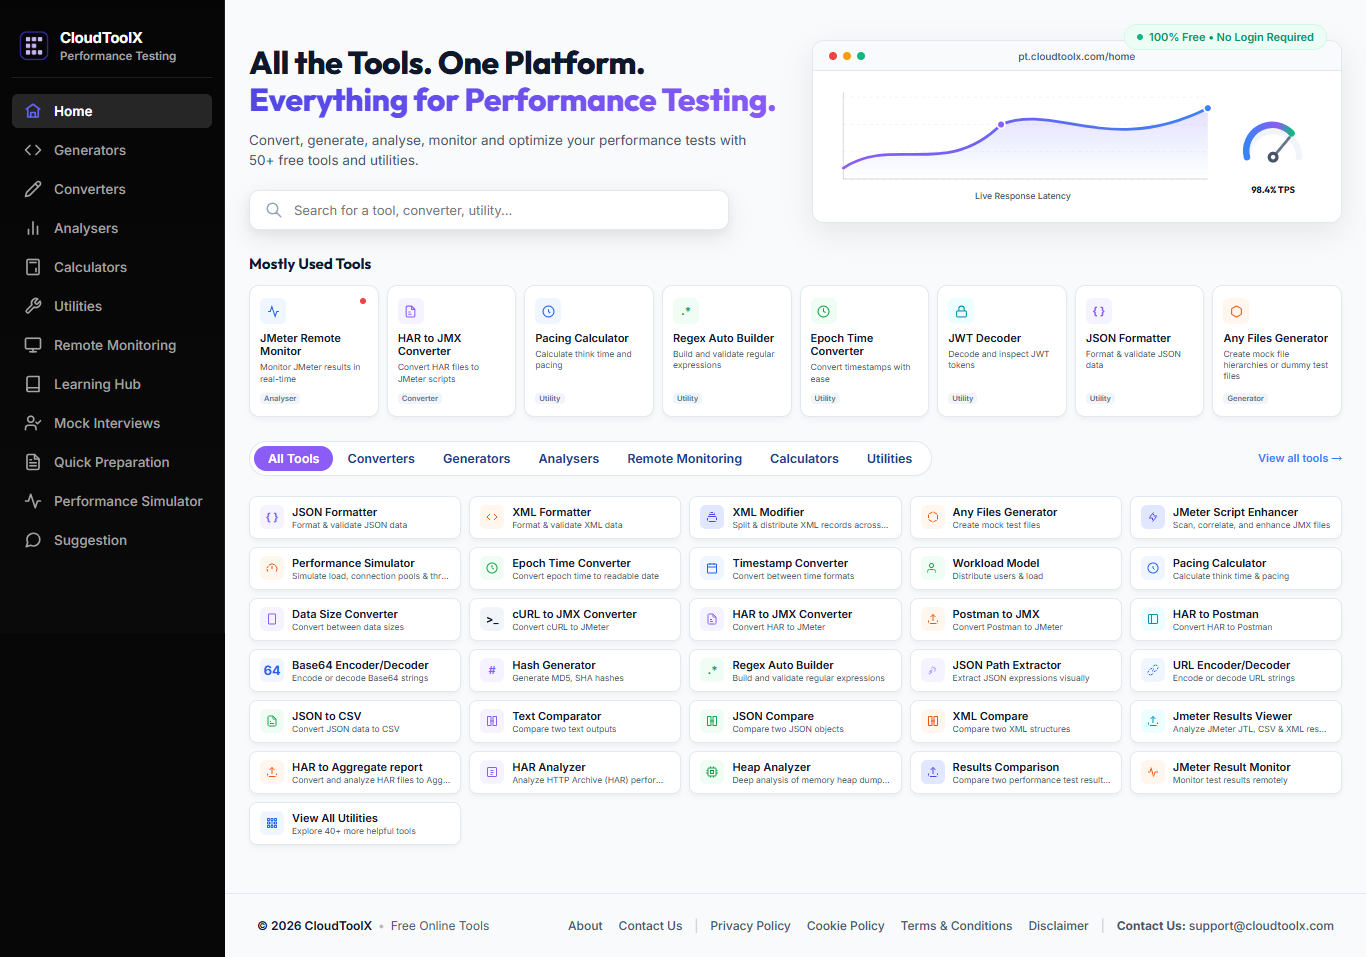Open the Remote Monitoring monitor icon
The width and height of the screenshot is (1366, 957).
(x=33, y=345)
